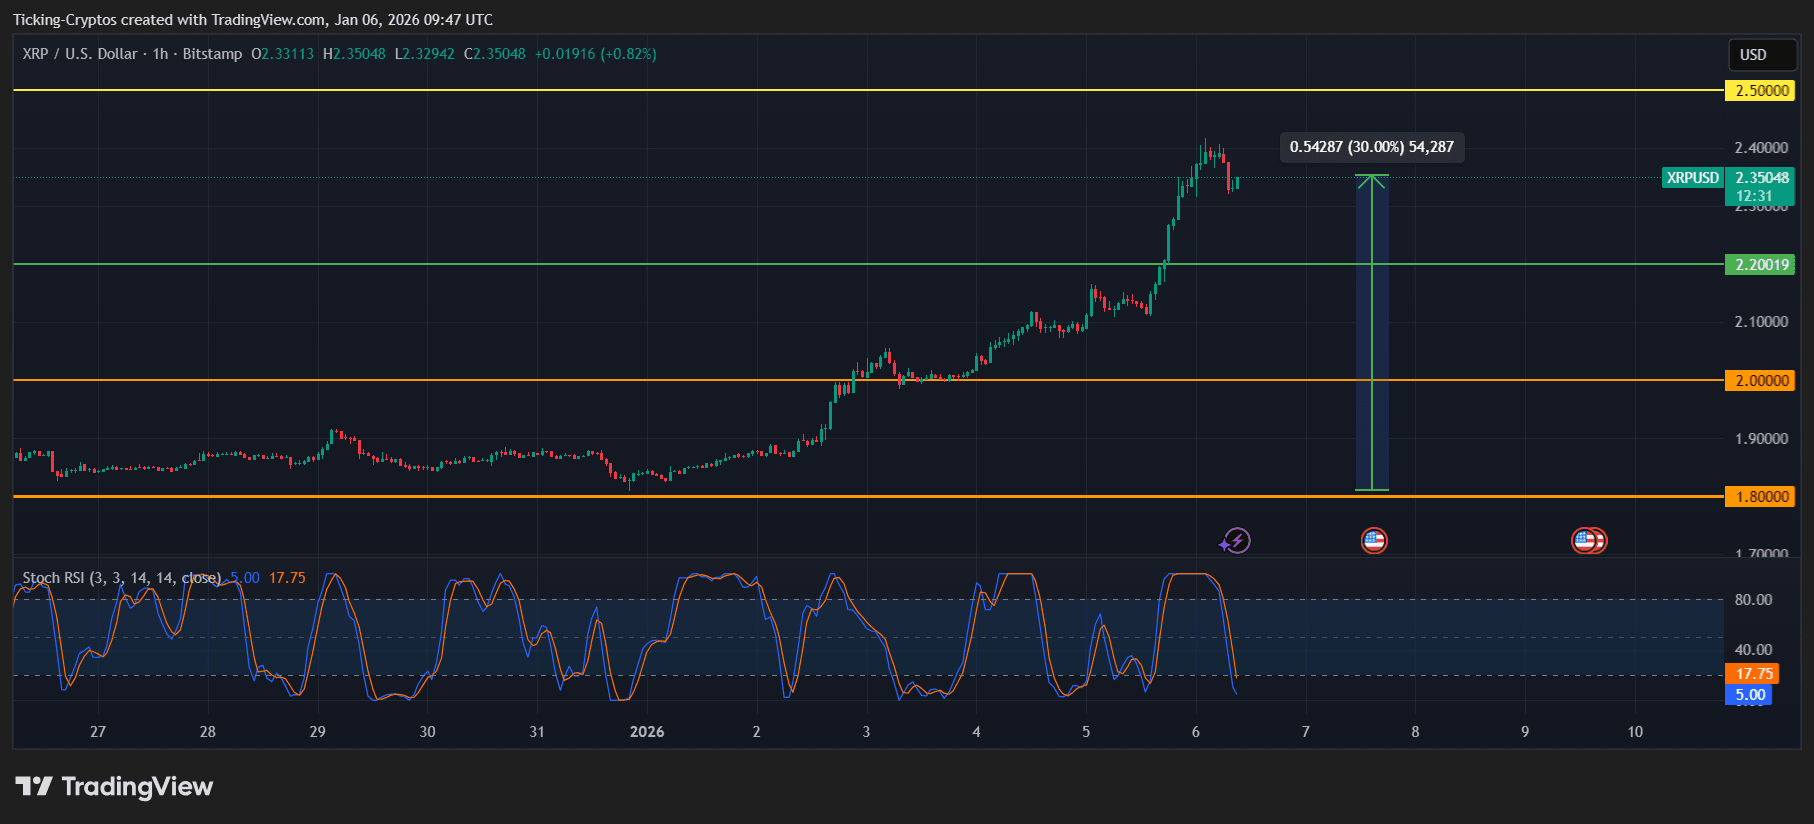Click the Stoch RSI indicator legend name

[x=122, y=578]
